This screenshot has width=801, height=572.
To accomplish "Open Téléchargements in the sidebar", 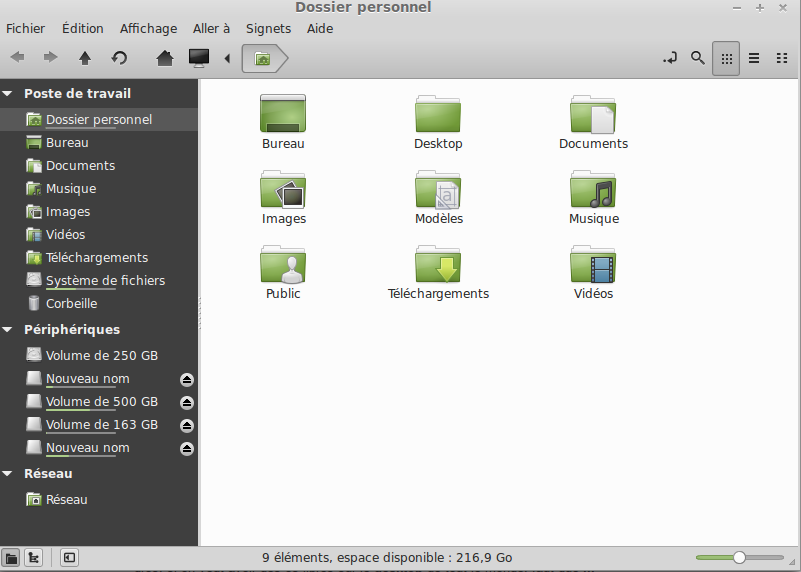I will (99, 257).
